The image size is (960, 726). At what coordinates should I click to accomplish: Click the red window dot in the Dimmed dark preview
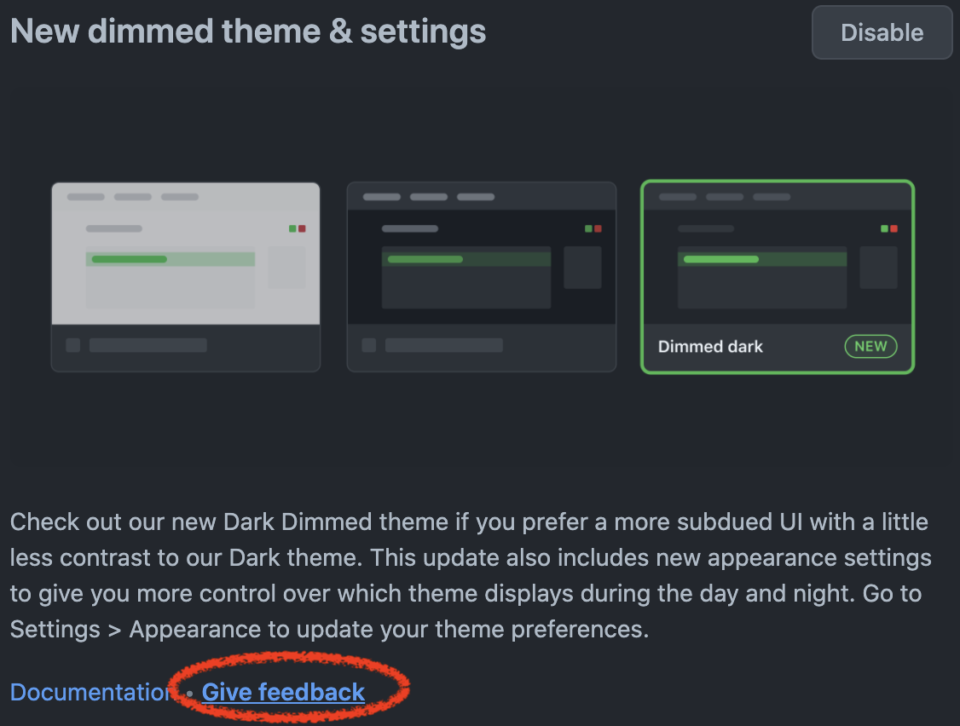click(893, 230)
